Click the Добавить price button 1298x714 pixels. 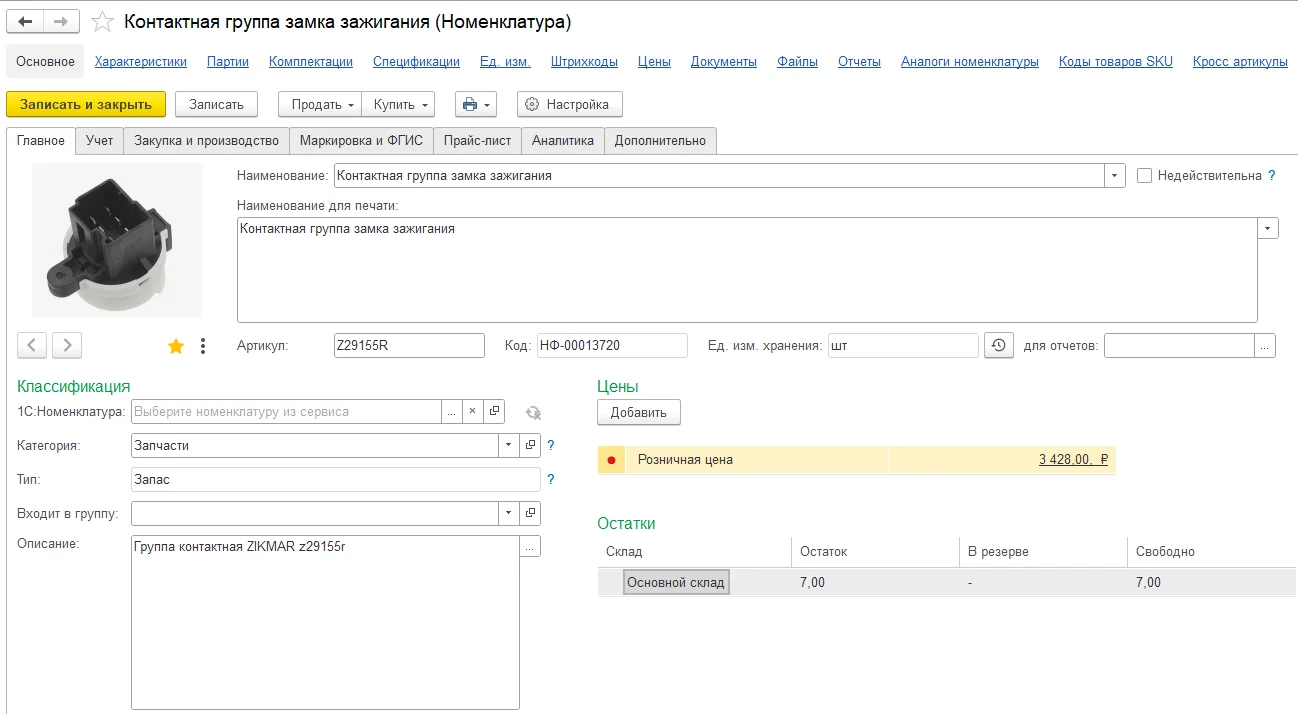tap(639, 412)
